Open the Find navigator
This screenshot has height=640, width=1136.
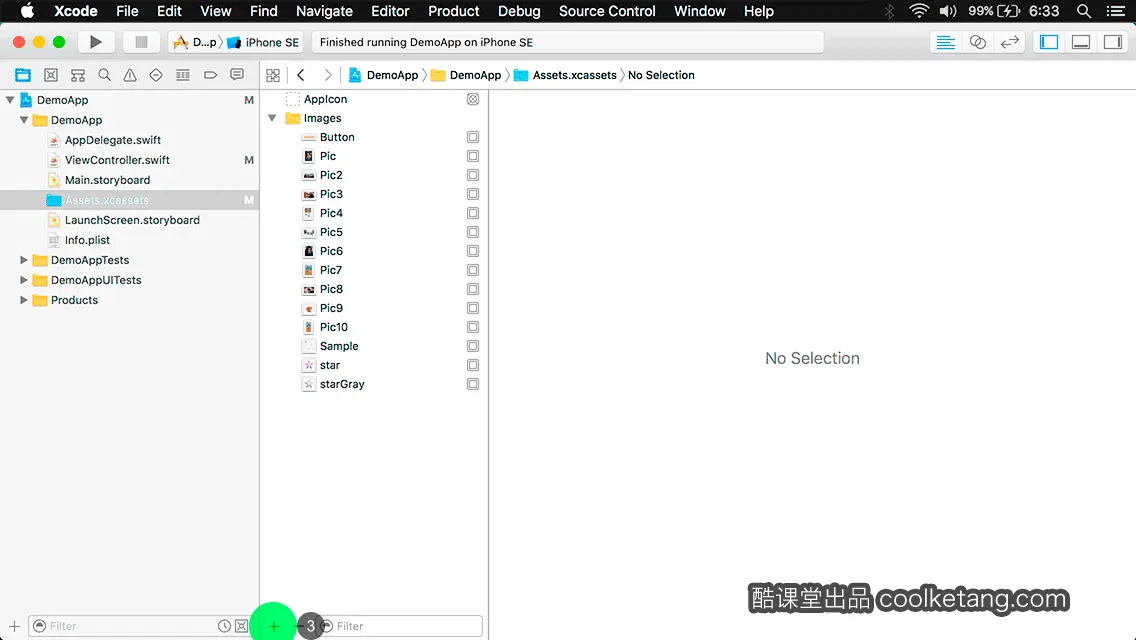pyautogui.click(x=104, y=75)
